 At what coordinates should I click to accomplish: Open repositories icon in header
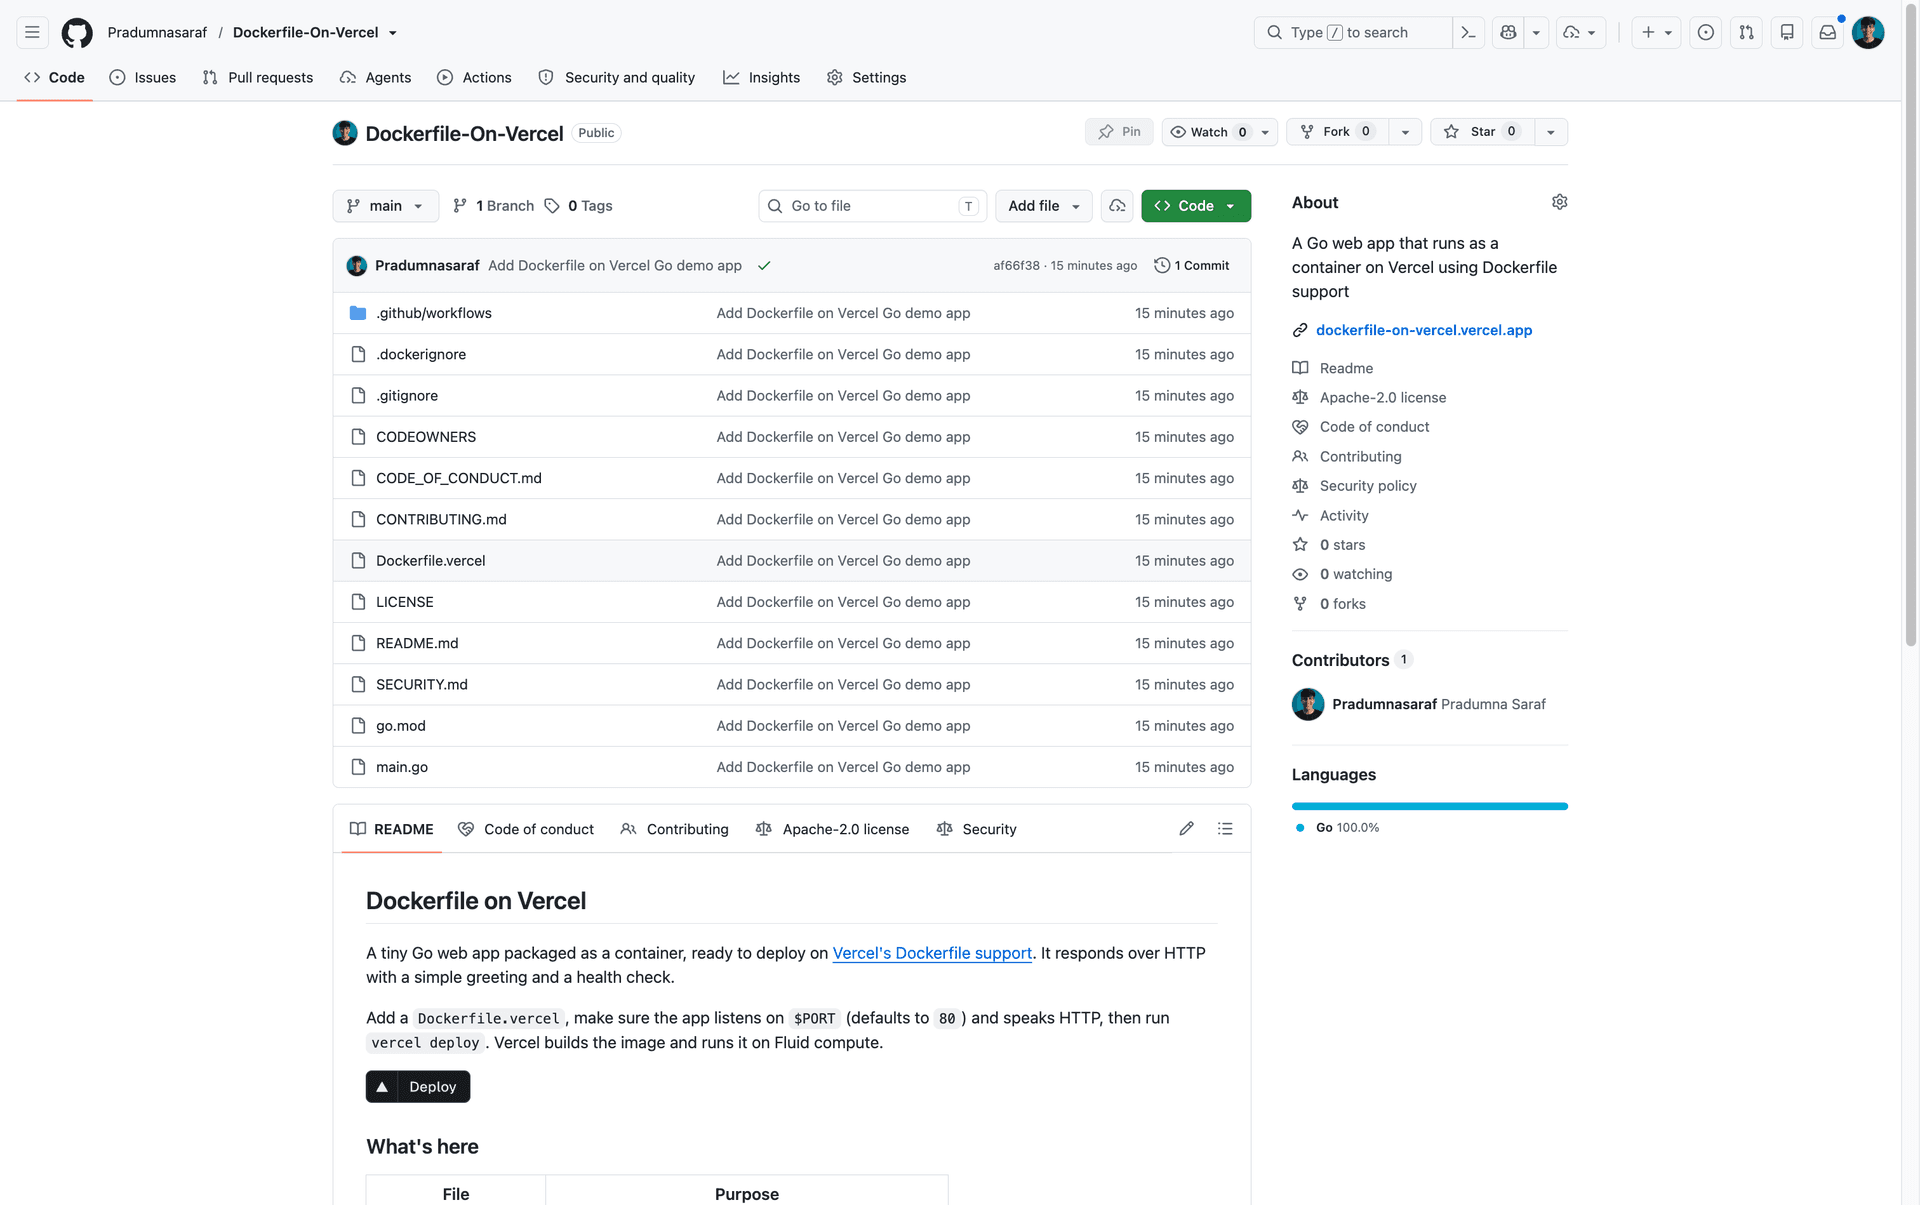(1787, 32)
